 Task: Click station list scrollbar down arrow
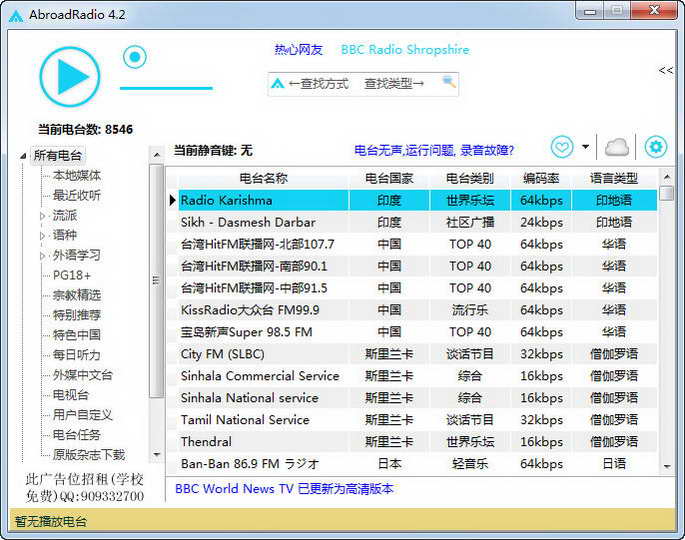coord(667,467)
